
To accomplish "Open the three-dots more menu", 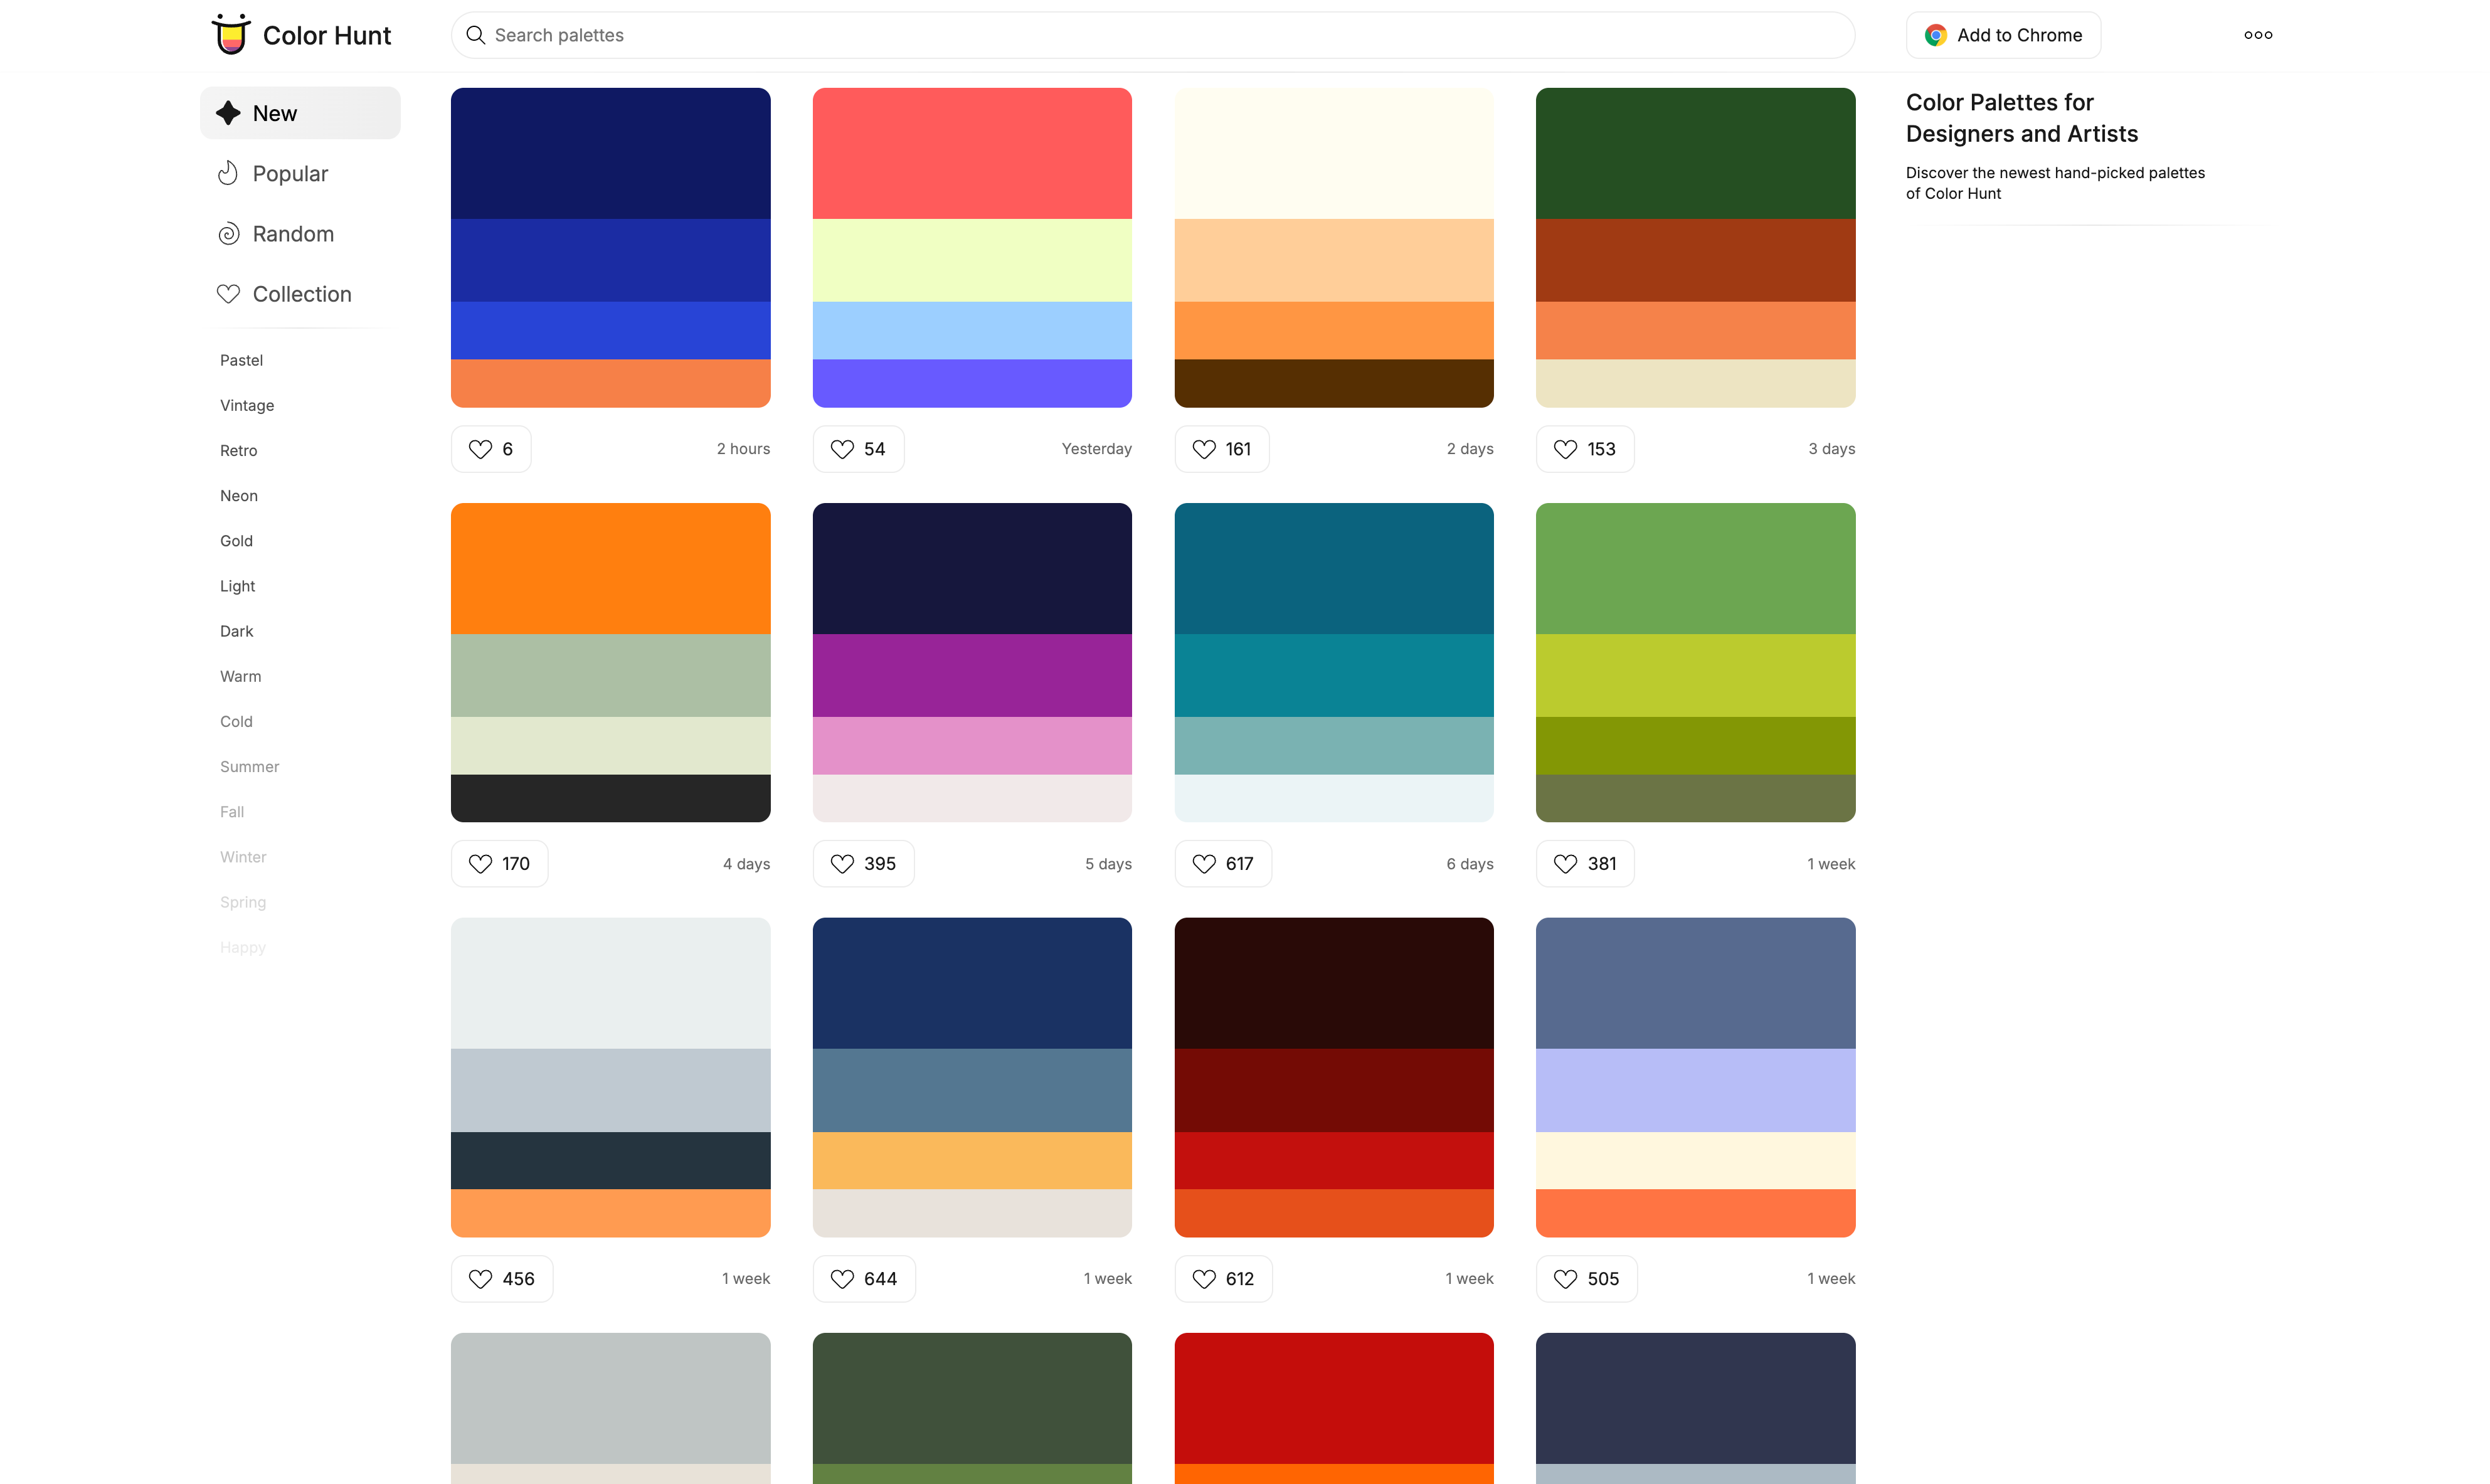I will click(2257, 35).
